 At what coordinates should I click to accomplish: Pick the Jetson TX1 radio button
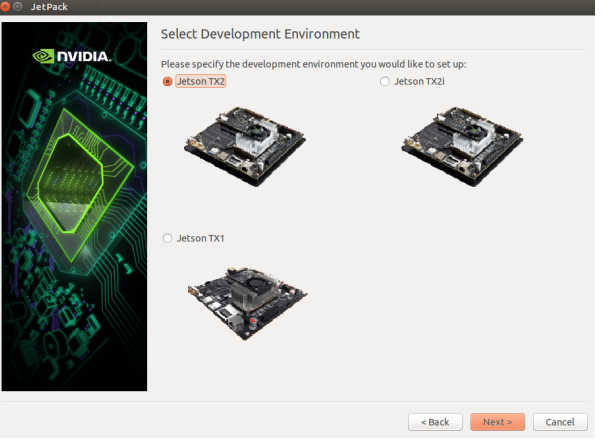(x=168, y=238)
